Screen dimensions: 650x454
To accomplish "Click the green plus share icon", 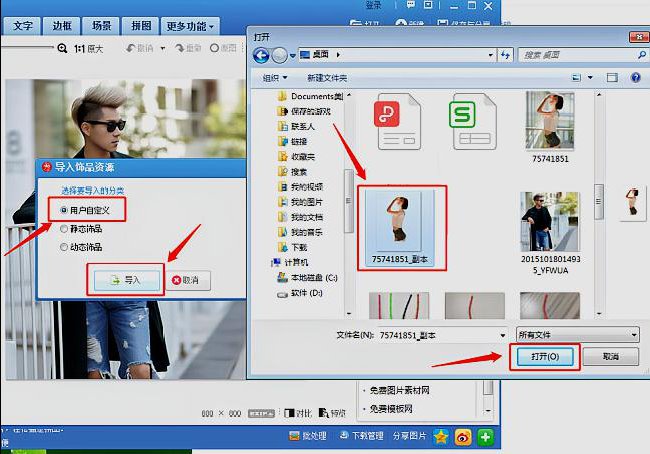I will [485, 437].
